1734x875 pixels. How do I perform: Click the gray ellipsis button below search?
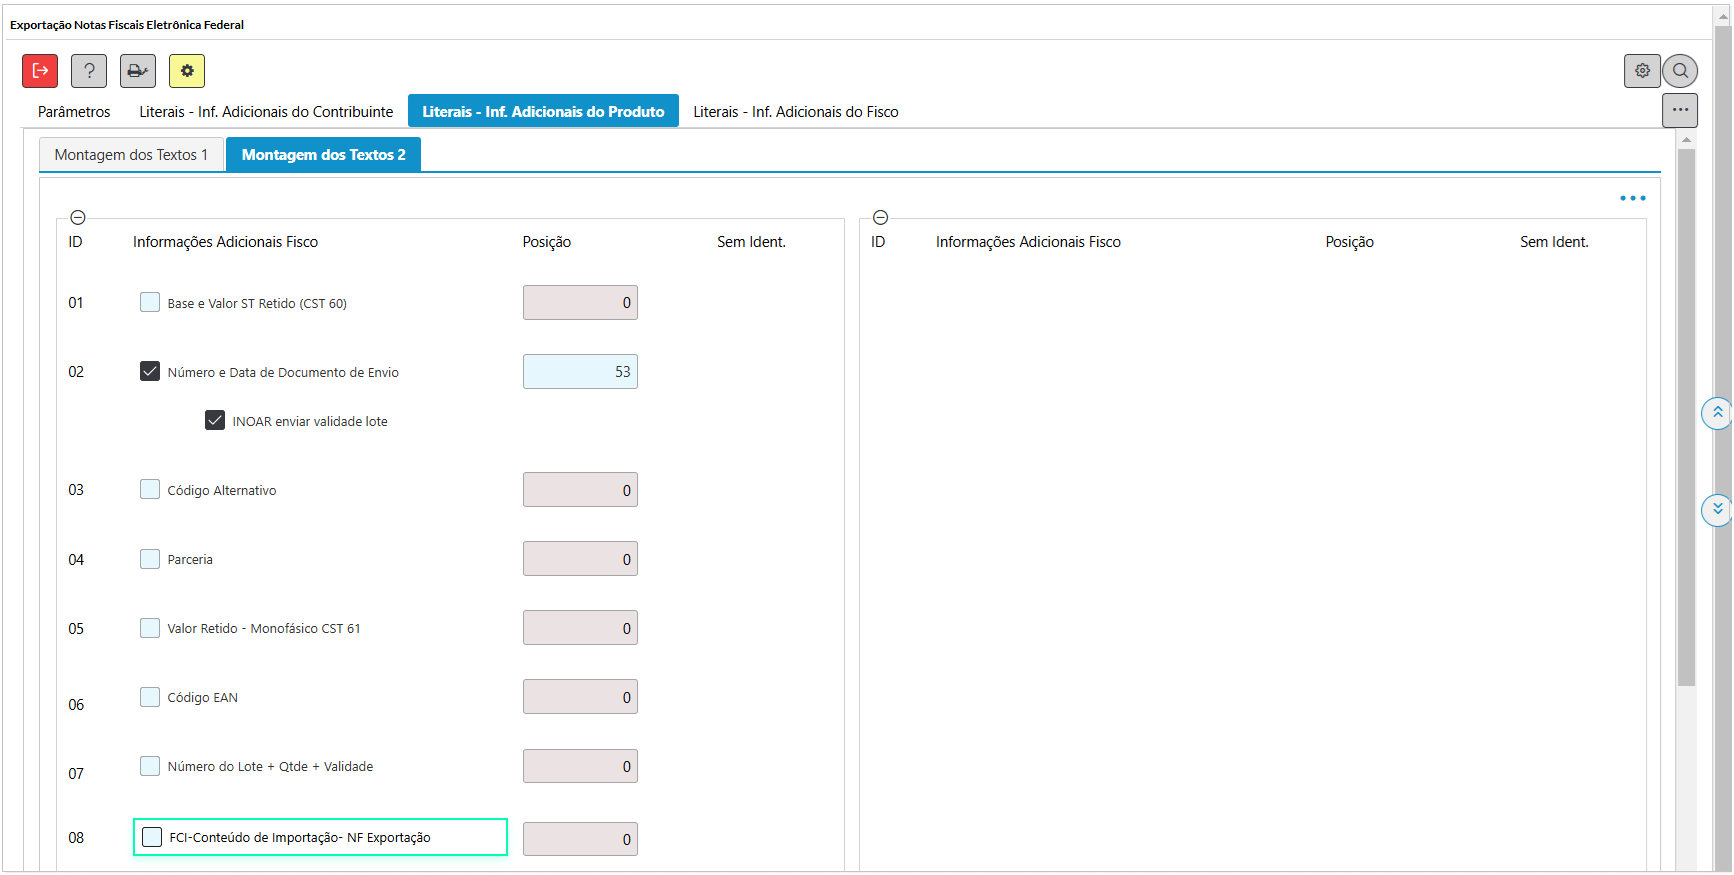pos(1680,110)
